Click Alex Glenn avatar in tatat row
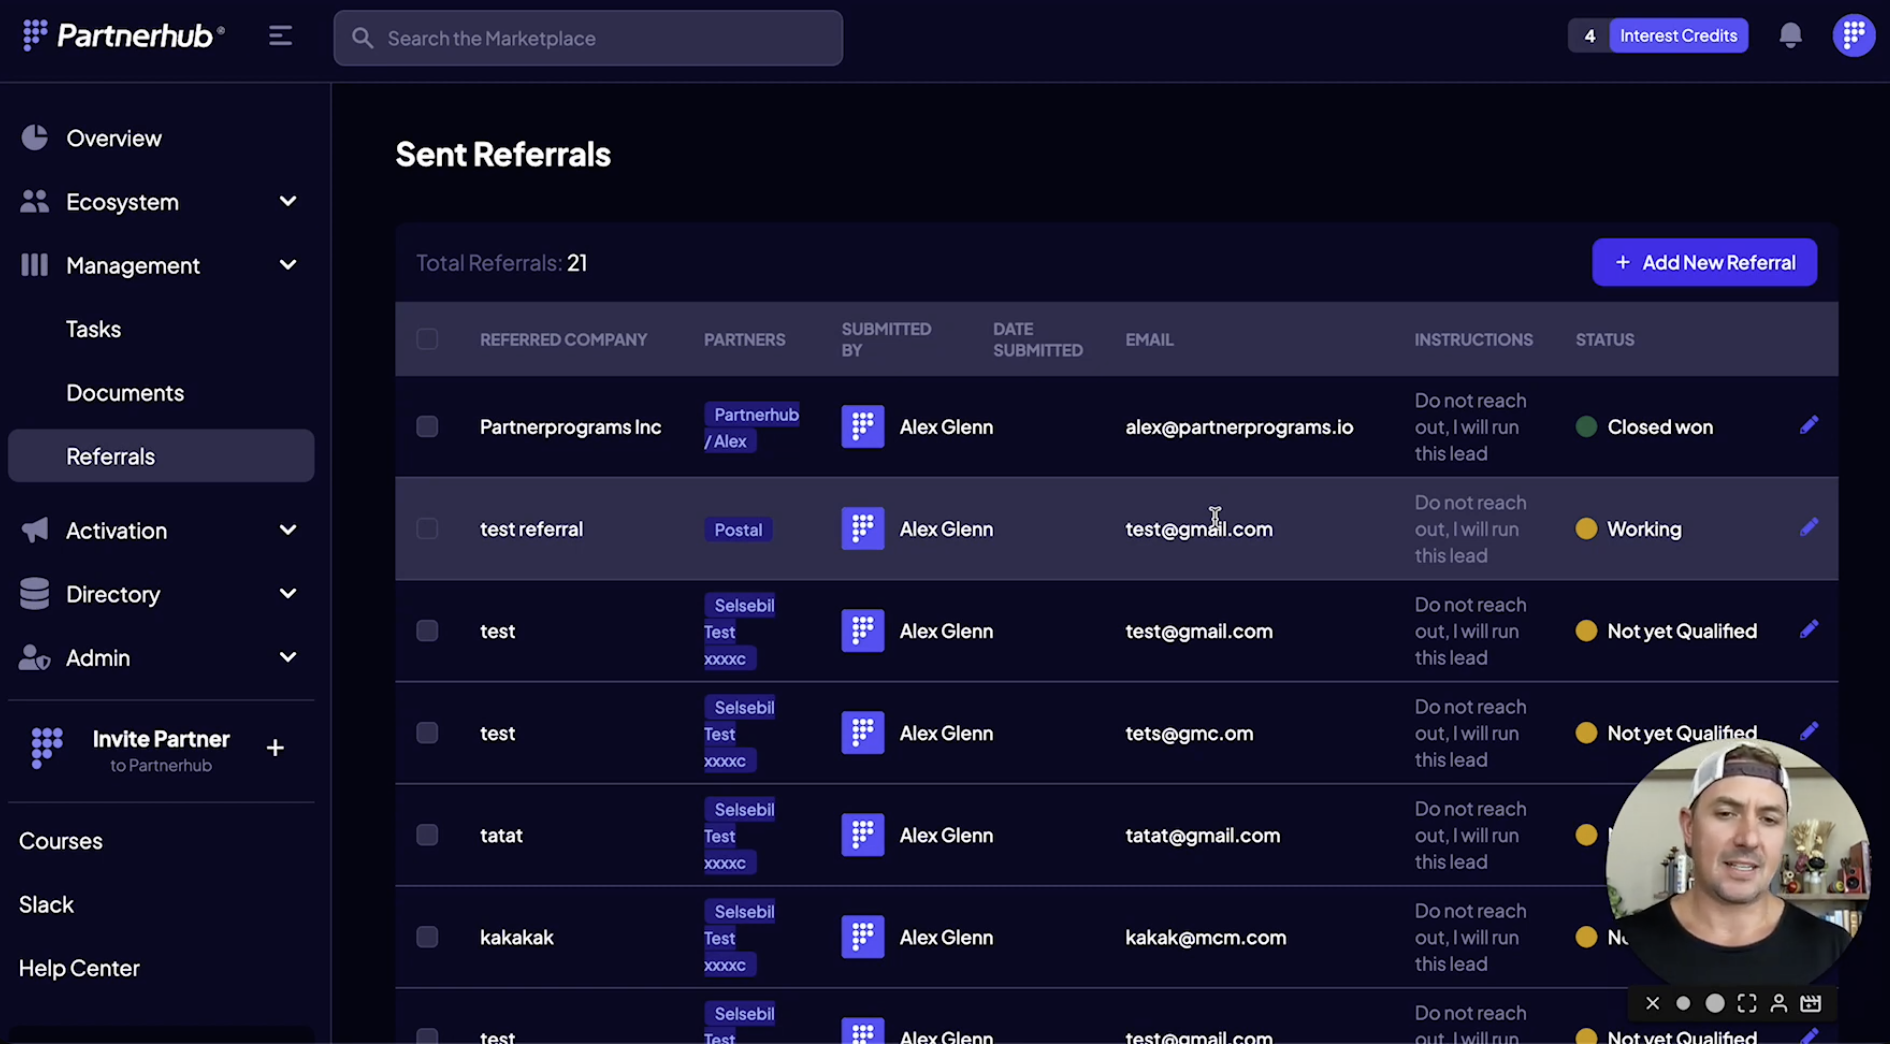The image size is (1890, 1044). [862, 835]
